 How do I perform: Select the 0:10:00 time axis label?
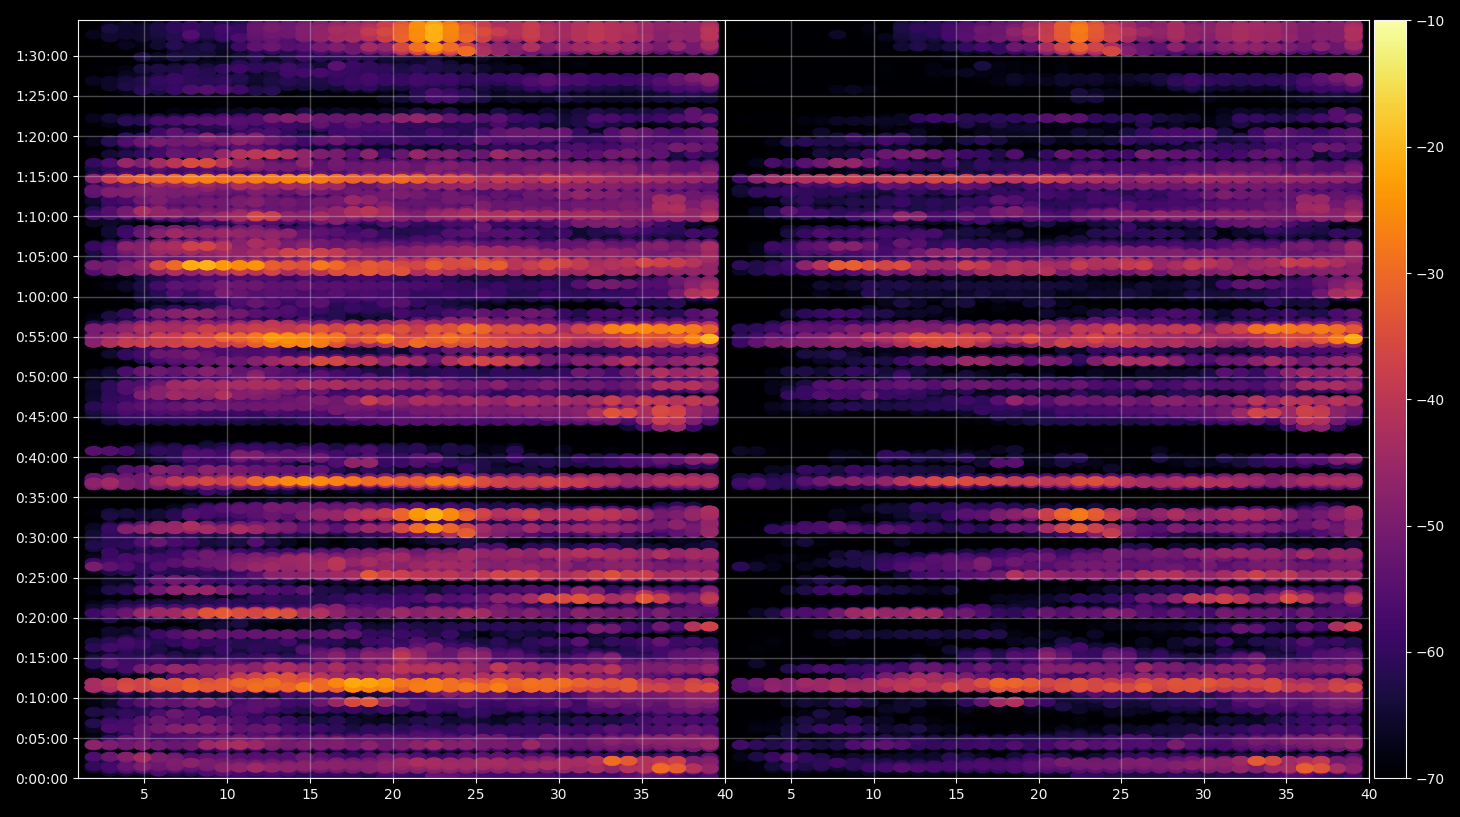pos(42,699)
